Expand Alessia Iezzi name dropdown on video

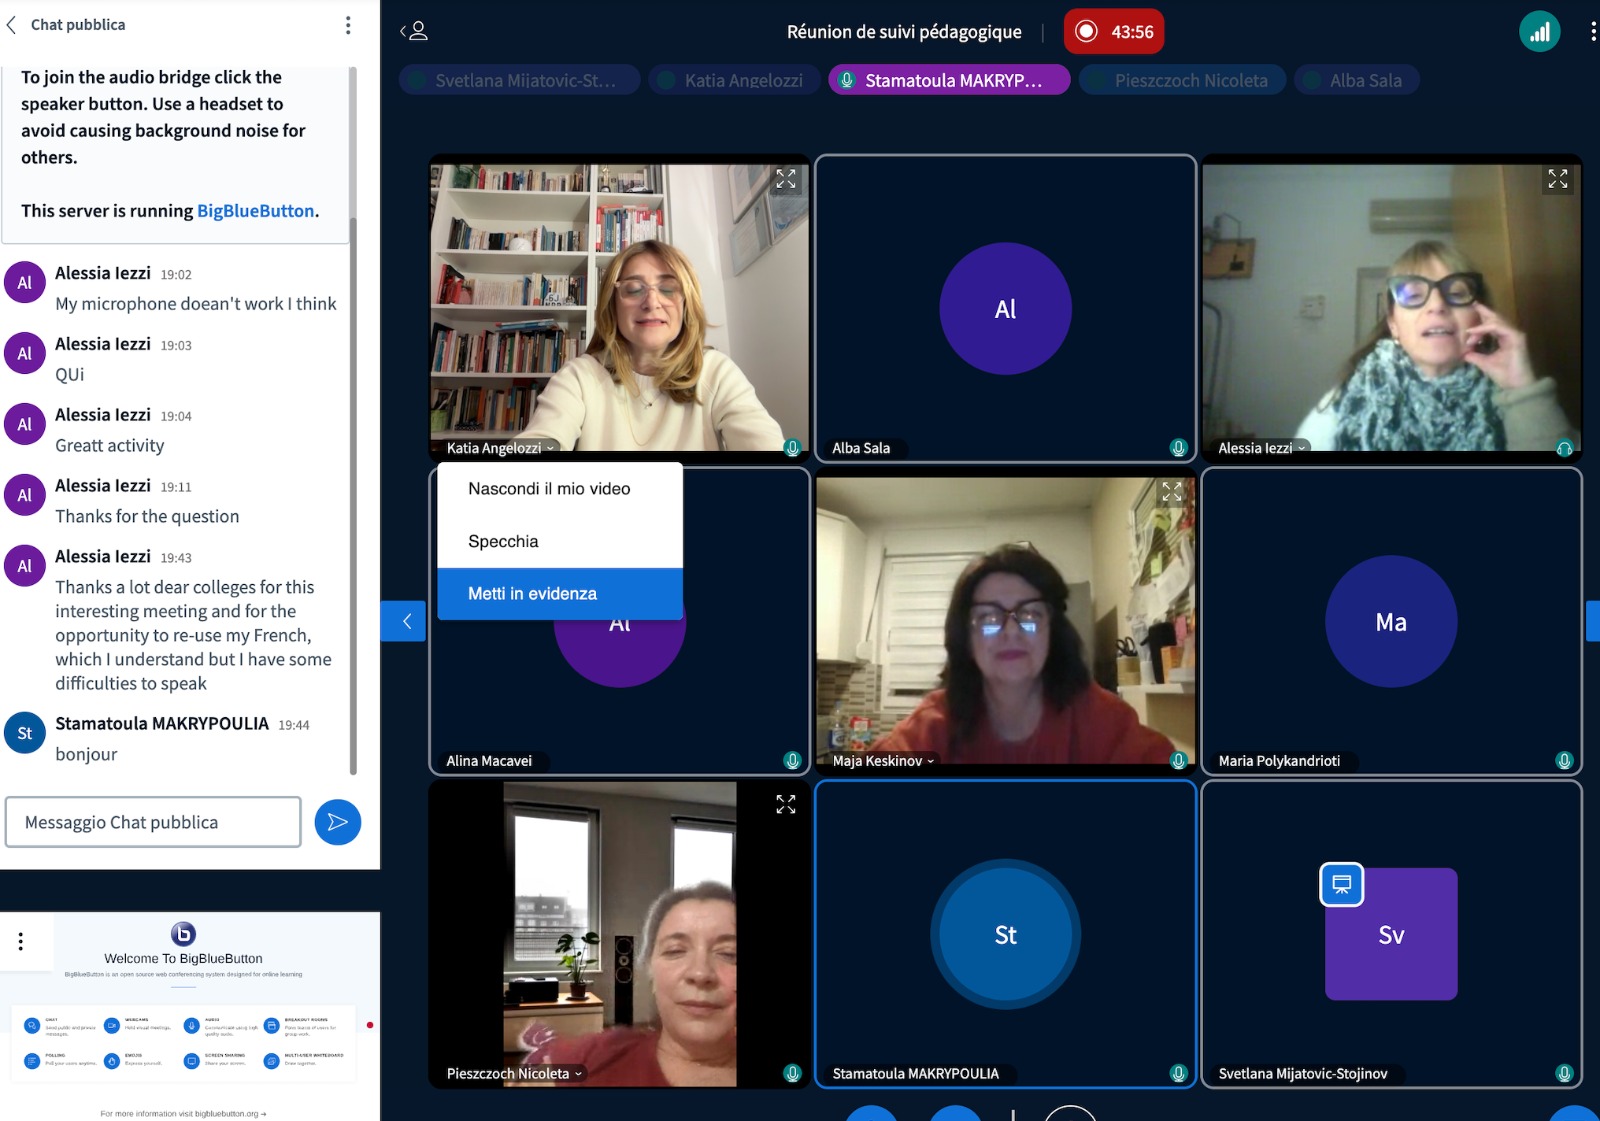1262,448
